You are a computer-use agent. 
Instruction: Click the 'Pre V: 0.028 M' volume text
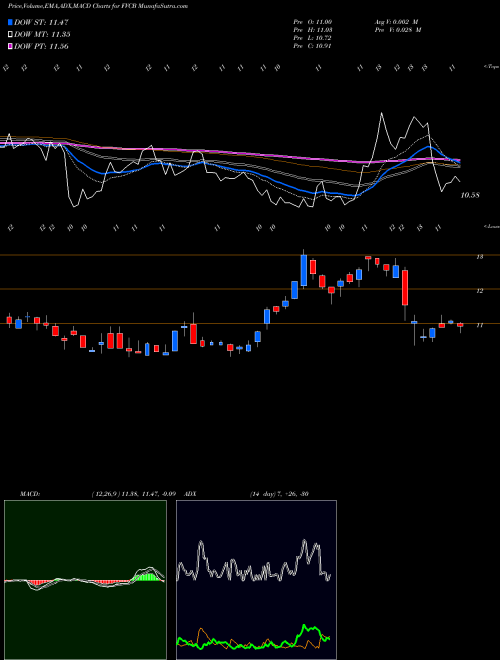397,30
